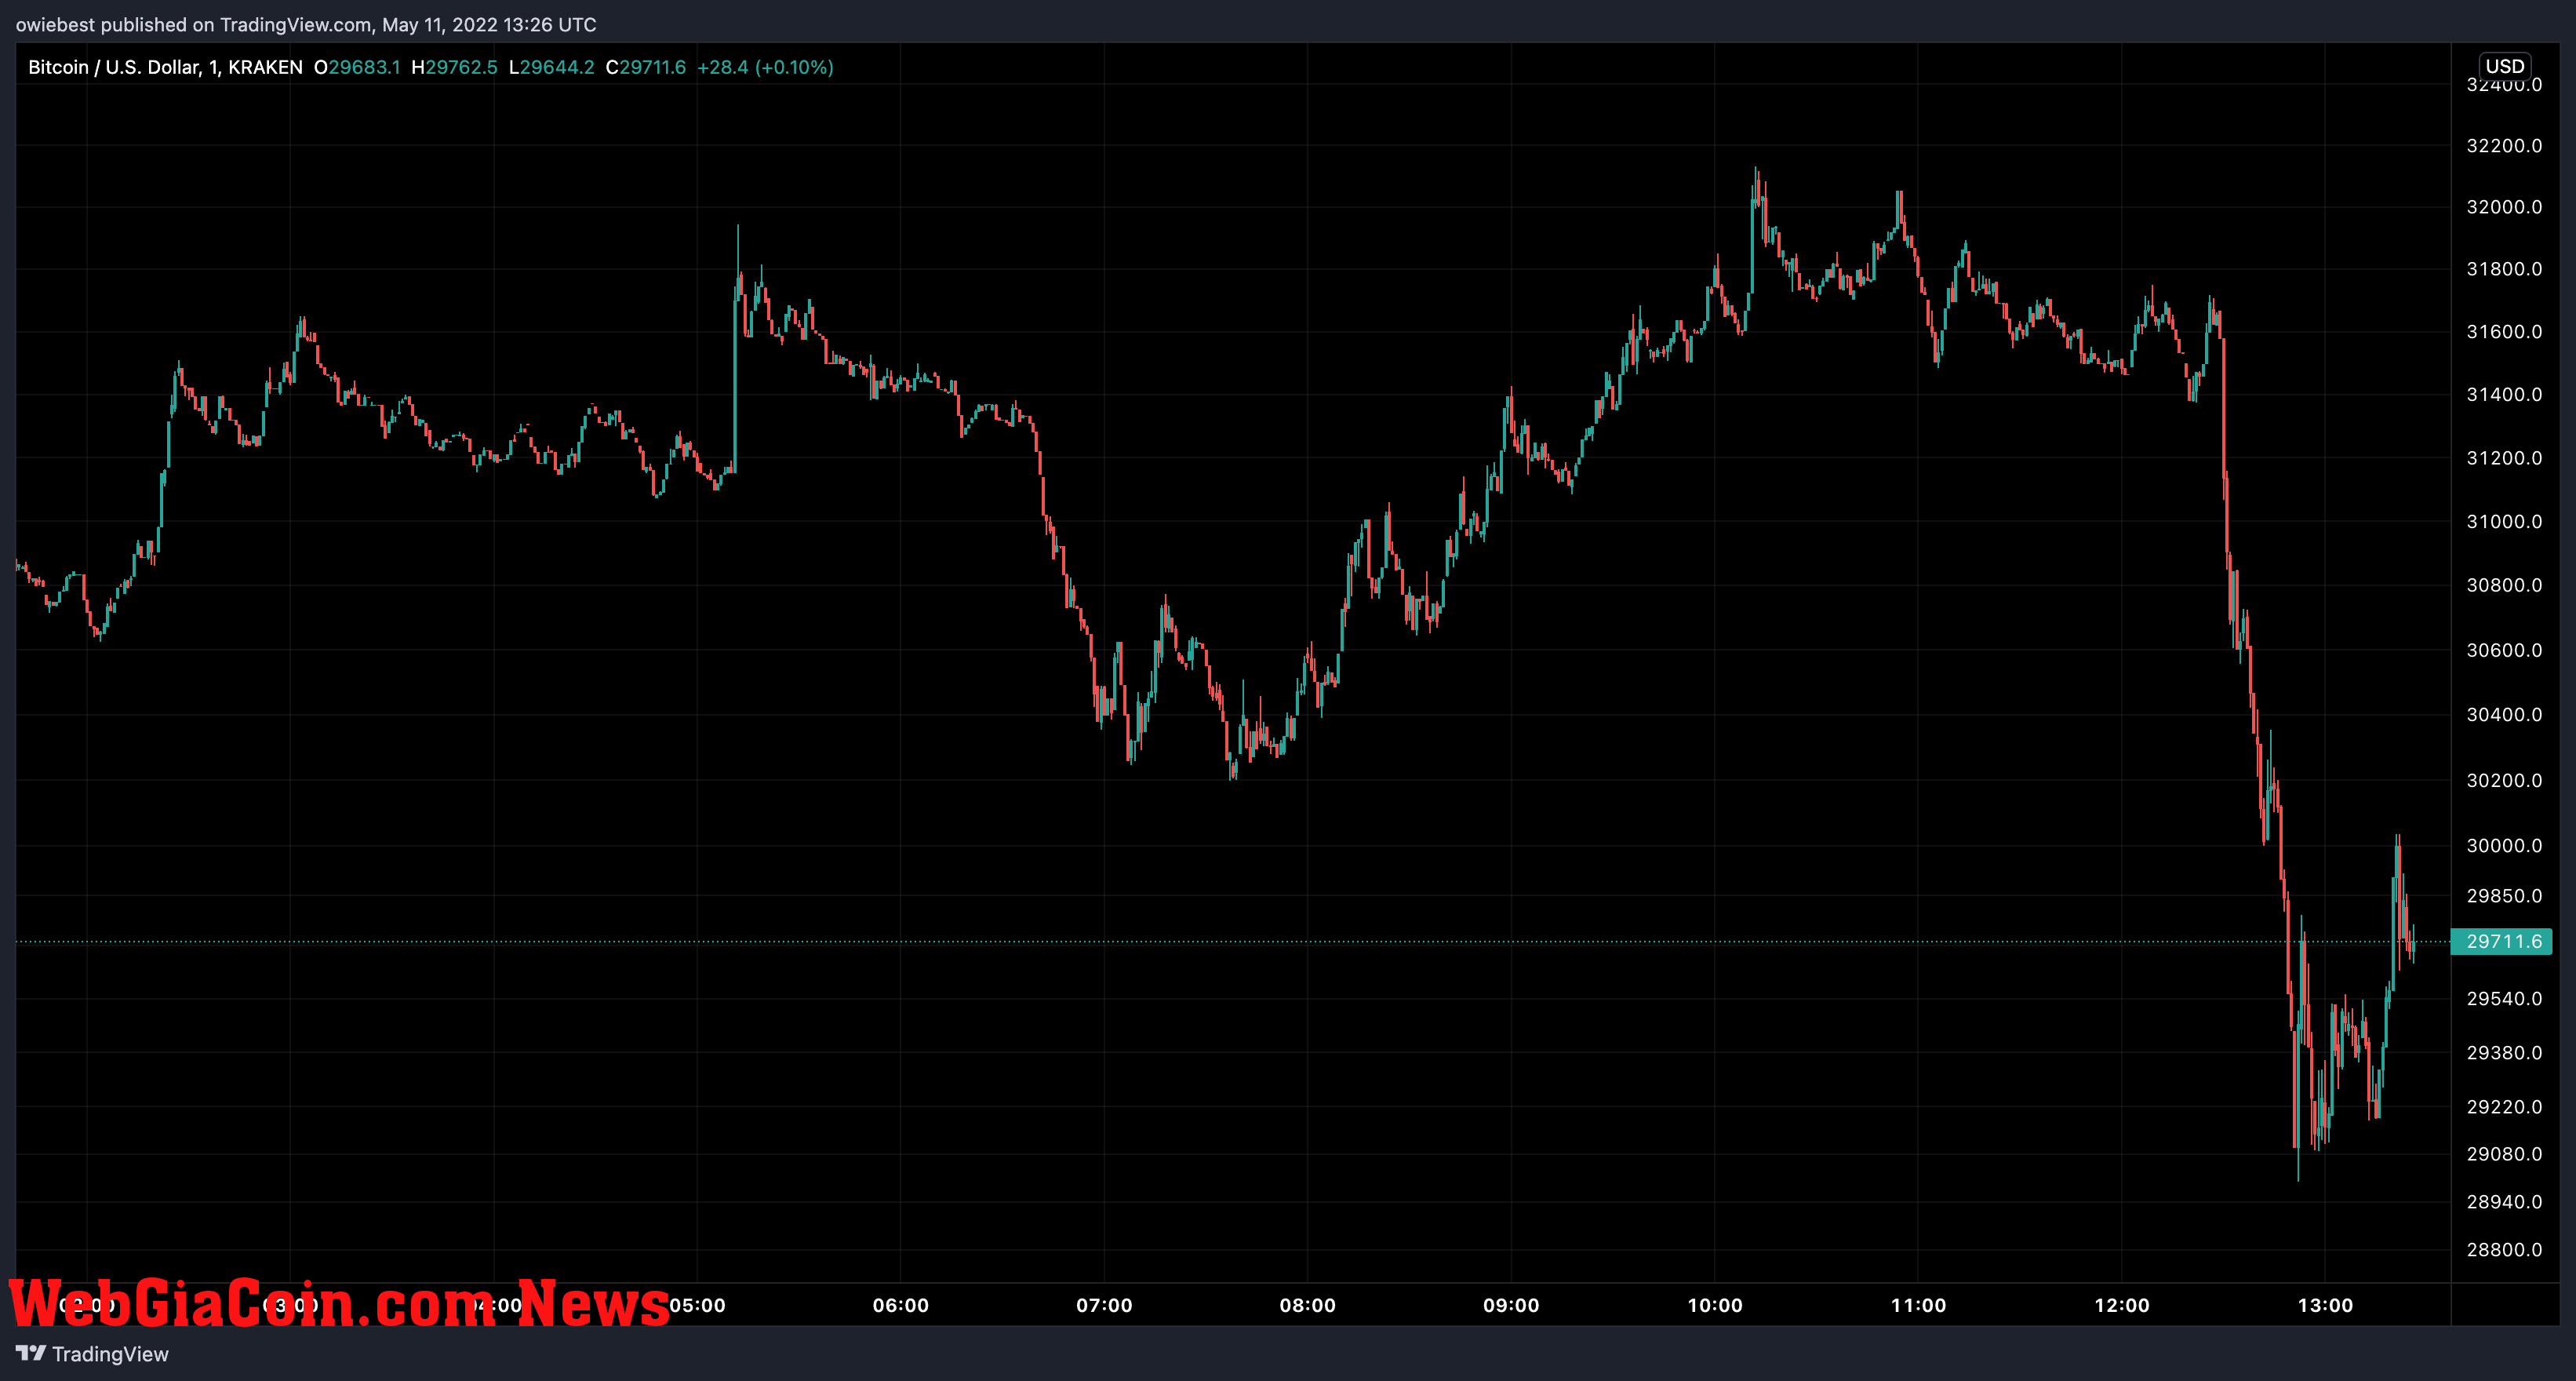Click the Bitcoin / U.S. Dollar symbol title

(x=165, y=67)
